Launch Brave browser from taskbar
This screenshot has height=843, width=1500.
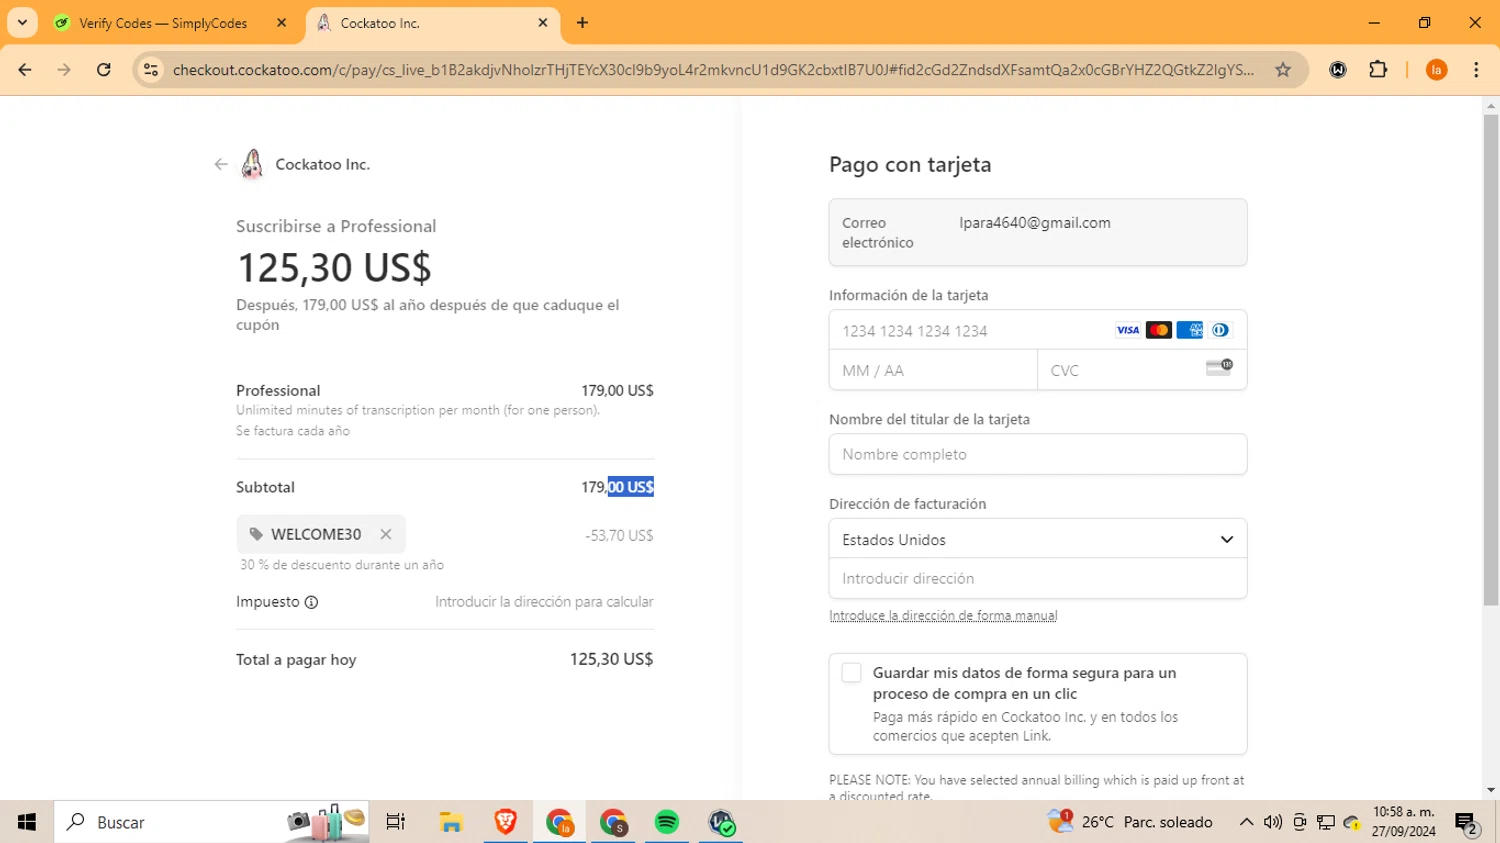505,822
